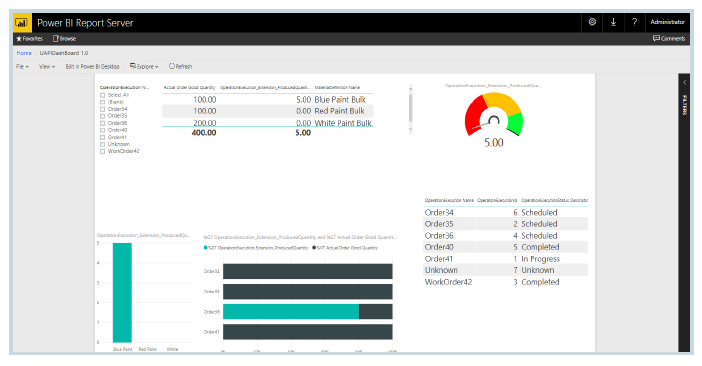This screenshot has height=366, width=702.
Task: Check the Order41 slicer checkbox
Action: (103, 137)
